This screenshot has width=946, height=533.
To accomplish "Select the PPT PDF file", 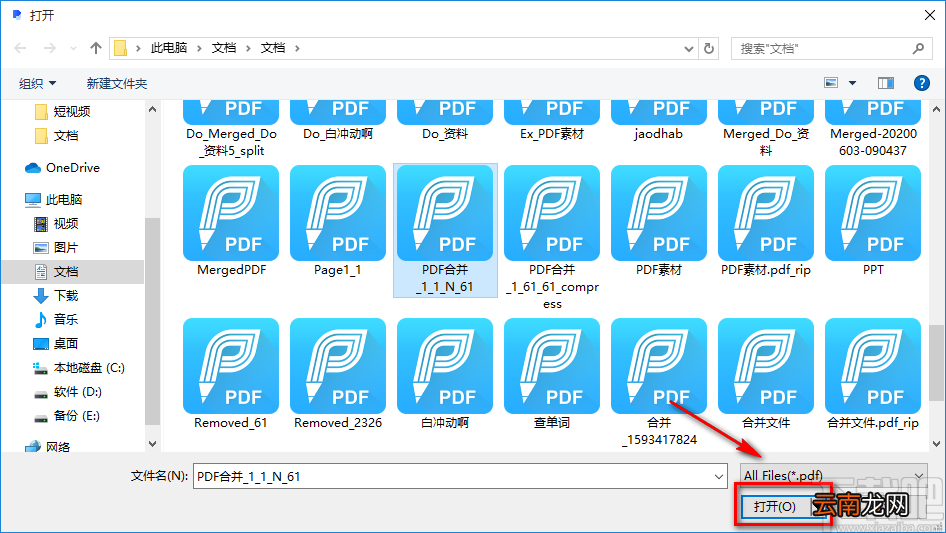I will 873,213.
